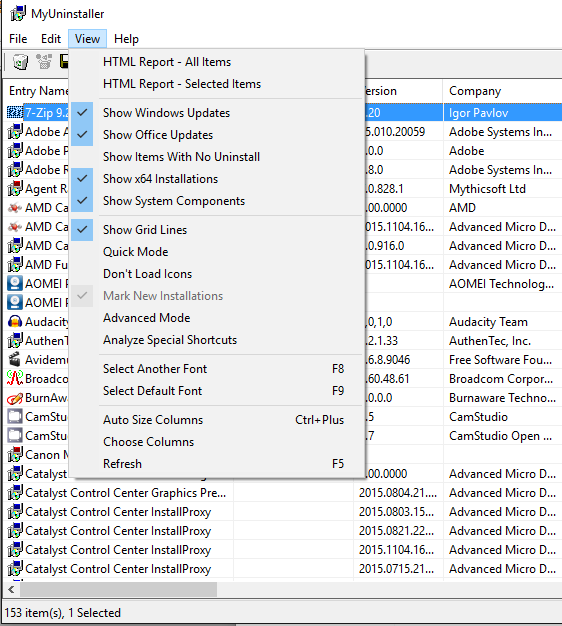This screenshot has height=626, width=562.
Task: Click the AuthenTec entry icon
Action: [x=15, y=341]
